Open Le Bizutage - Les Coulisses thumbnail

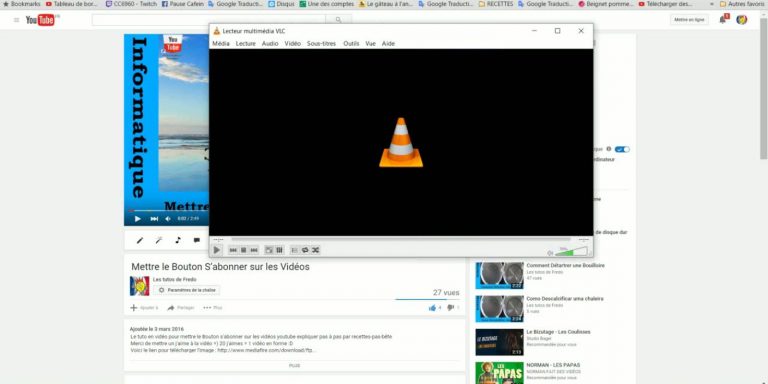pos(500,342)
